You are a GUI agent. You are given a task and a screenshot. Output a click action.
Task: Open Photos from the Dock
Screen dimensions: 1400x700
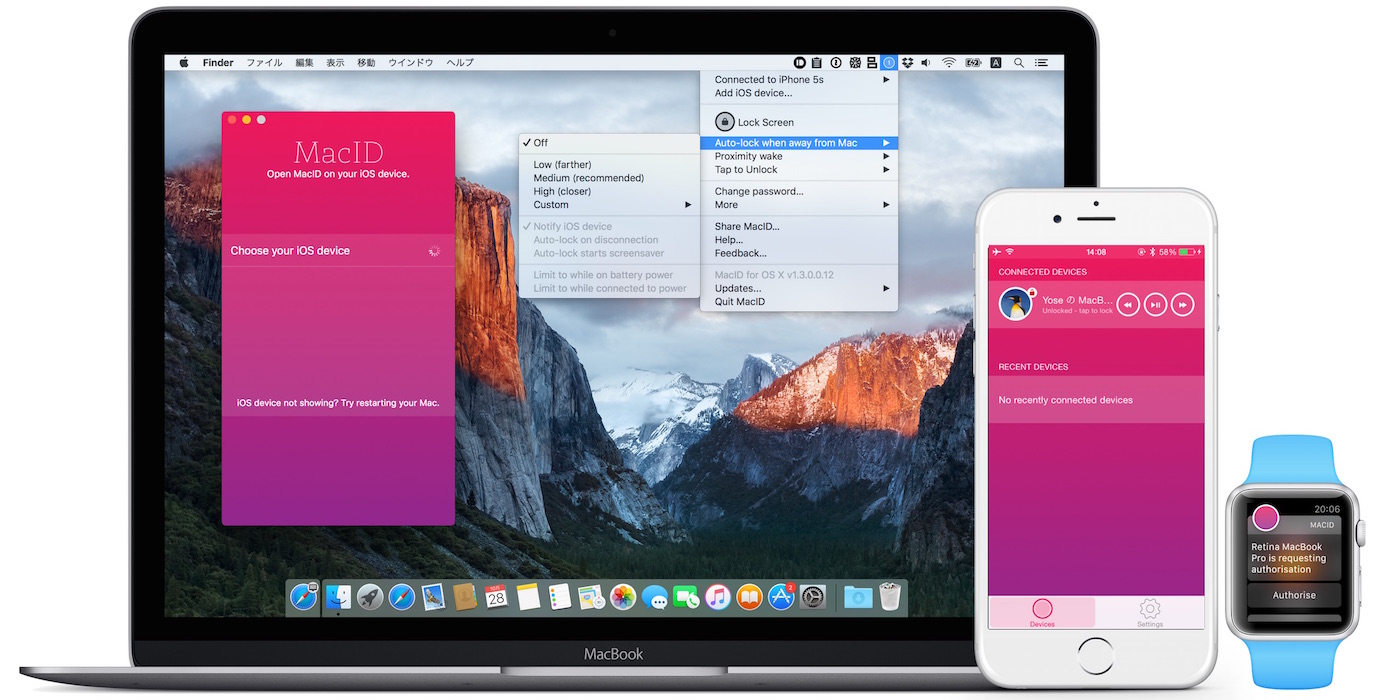623,597
